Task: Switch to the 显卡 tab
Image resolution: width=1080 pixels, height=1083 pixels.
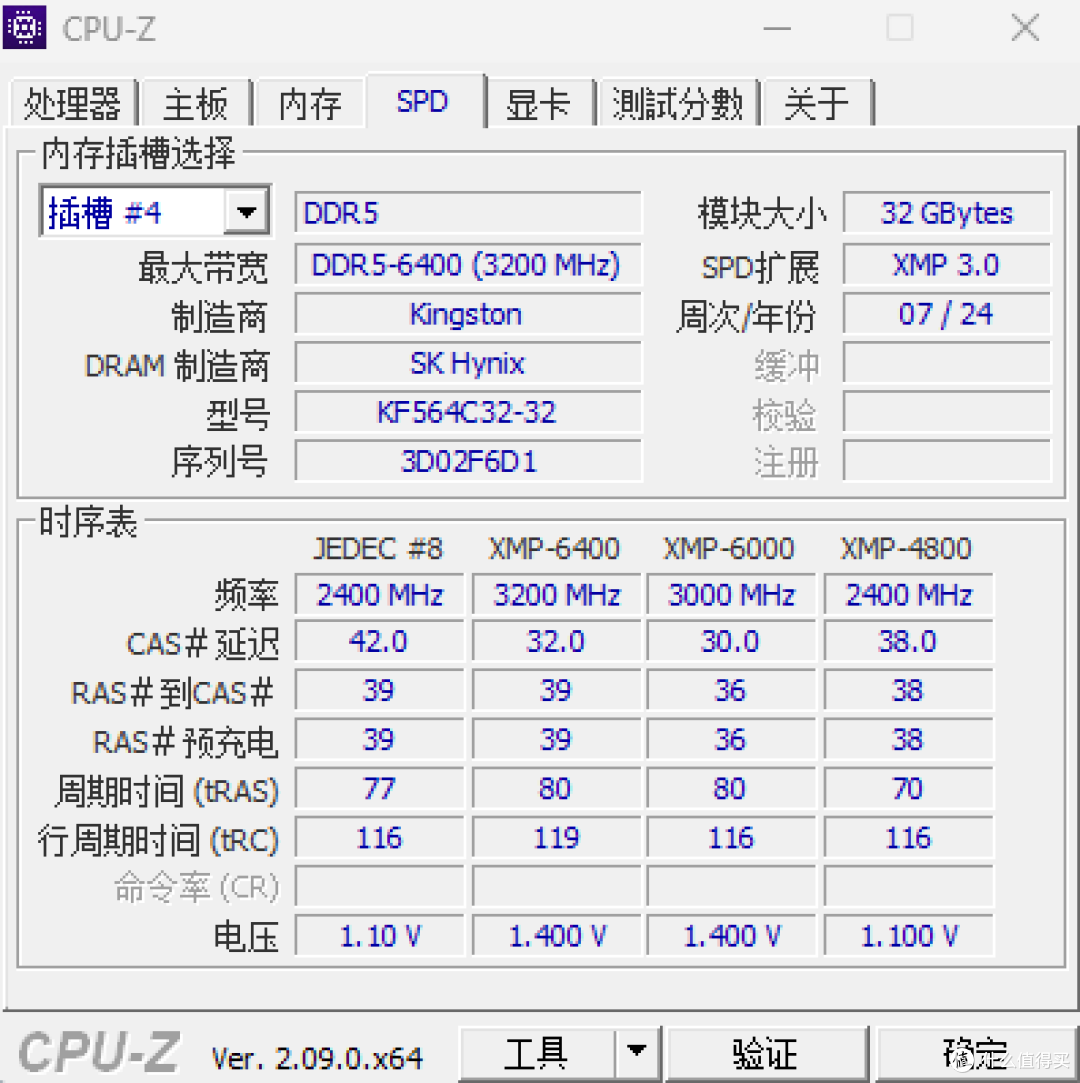Action: (x=539, y=103)
